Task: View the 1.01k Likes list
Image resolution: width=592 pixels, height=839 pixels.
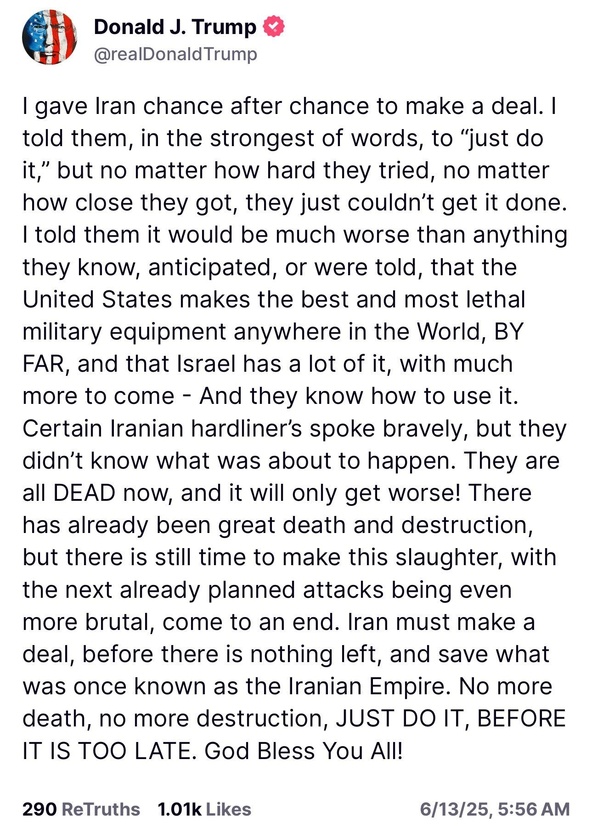Action: 204,809
